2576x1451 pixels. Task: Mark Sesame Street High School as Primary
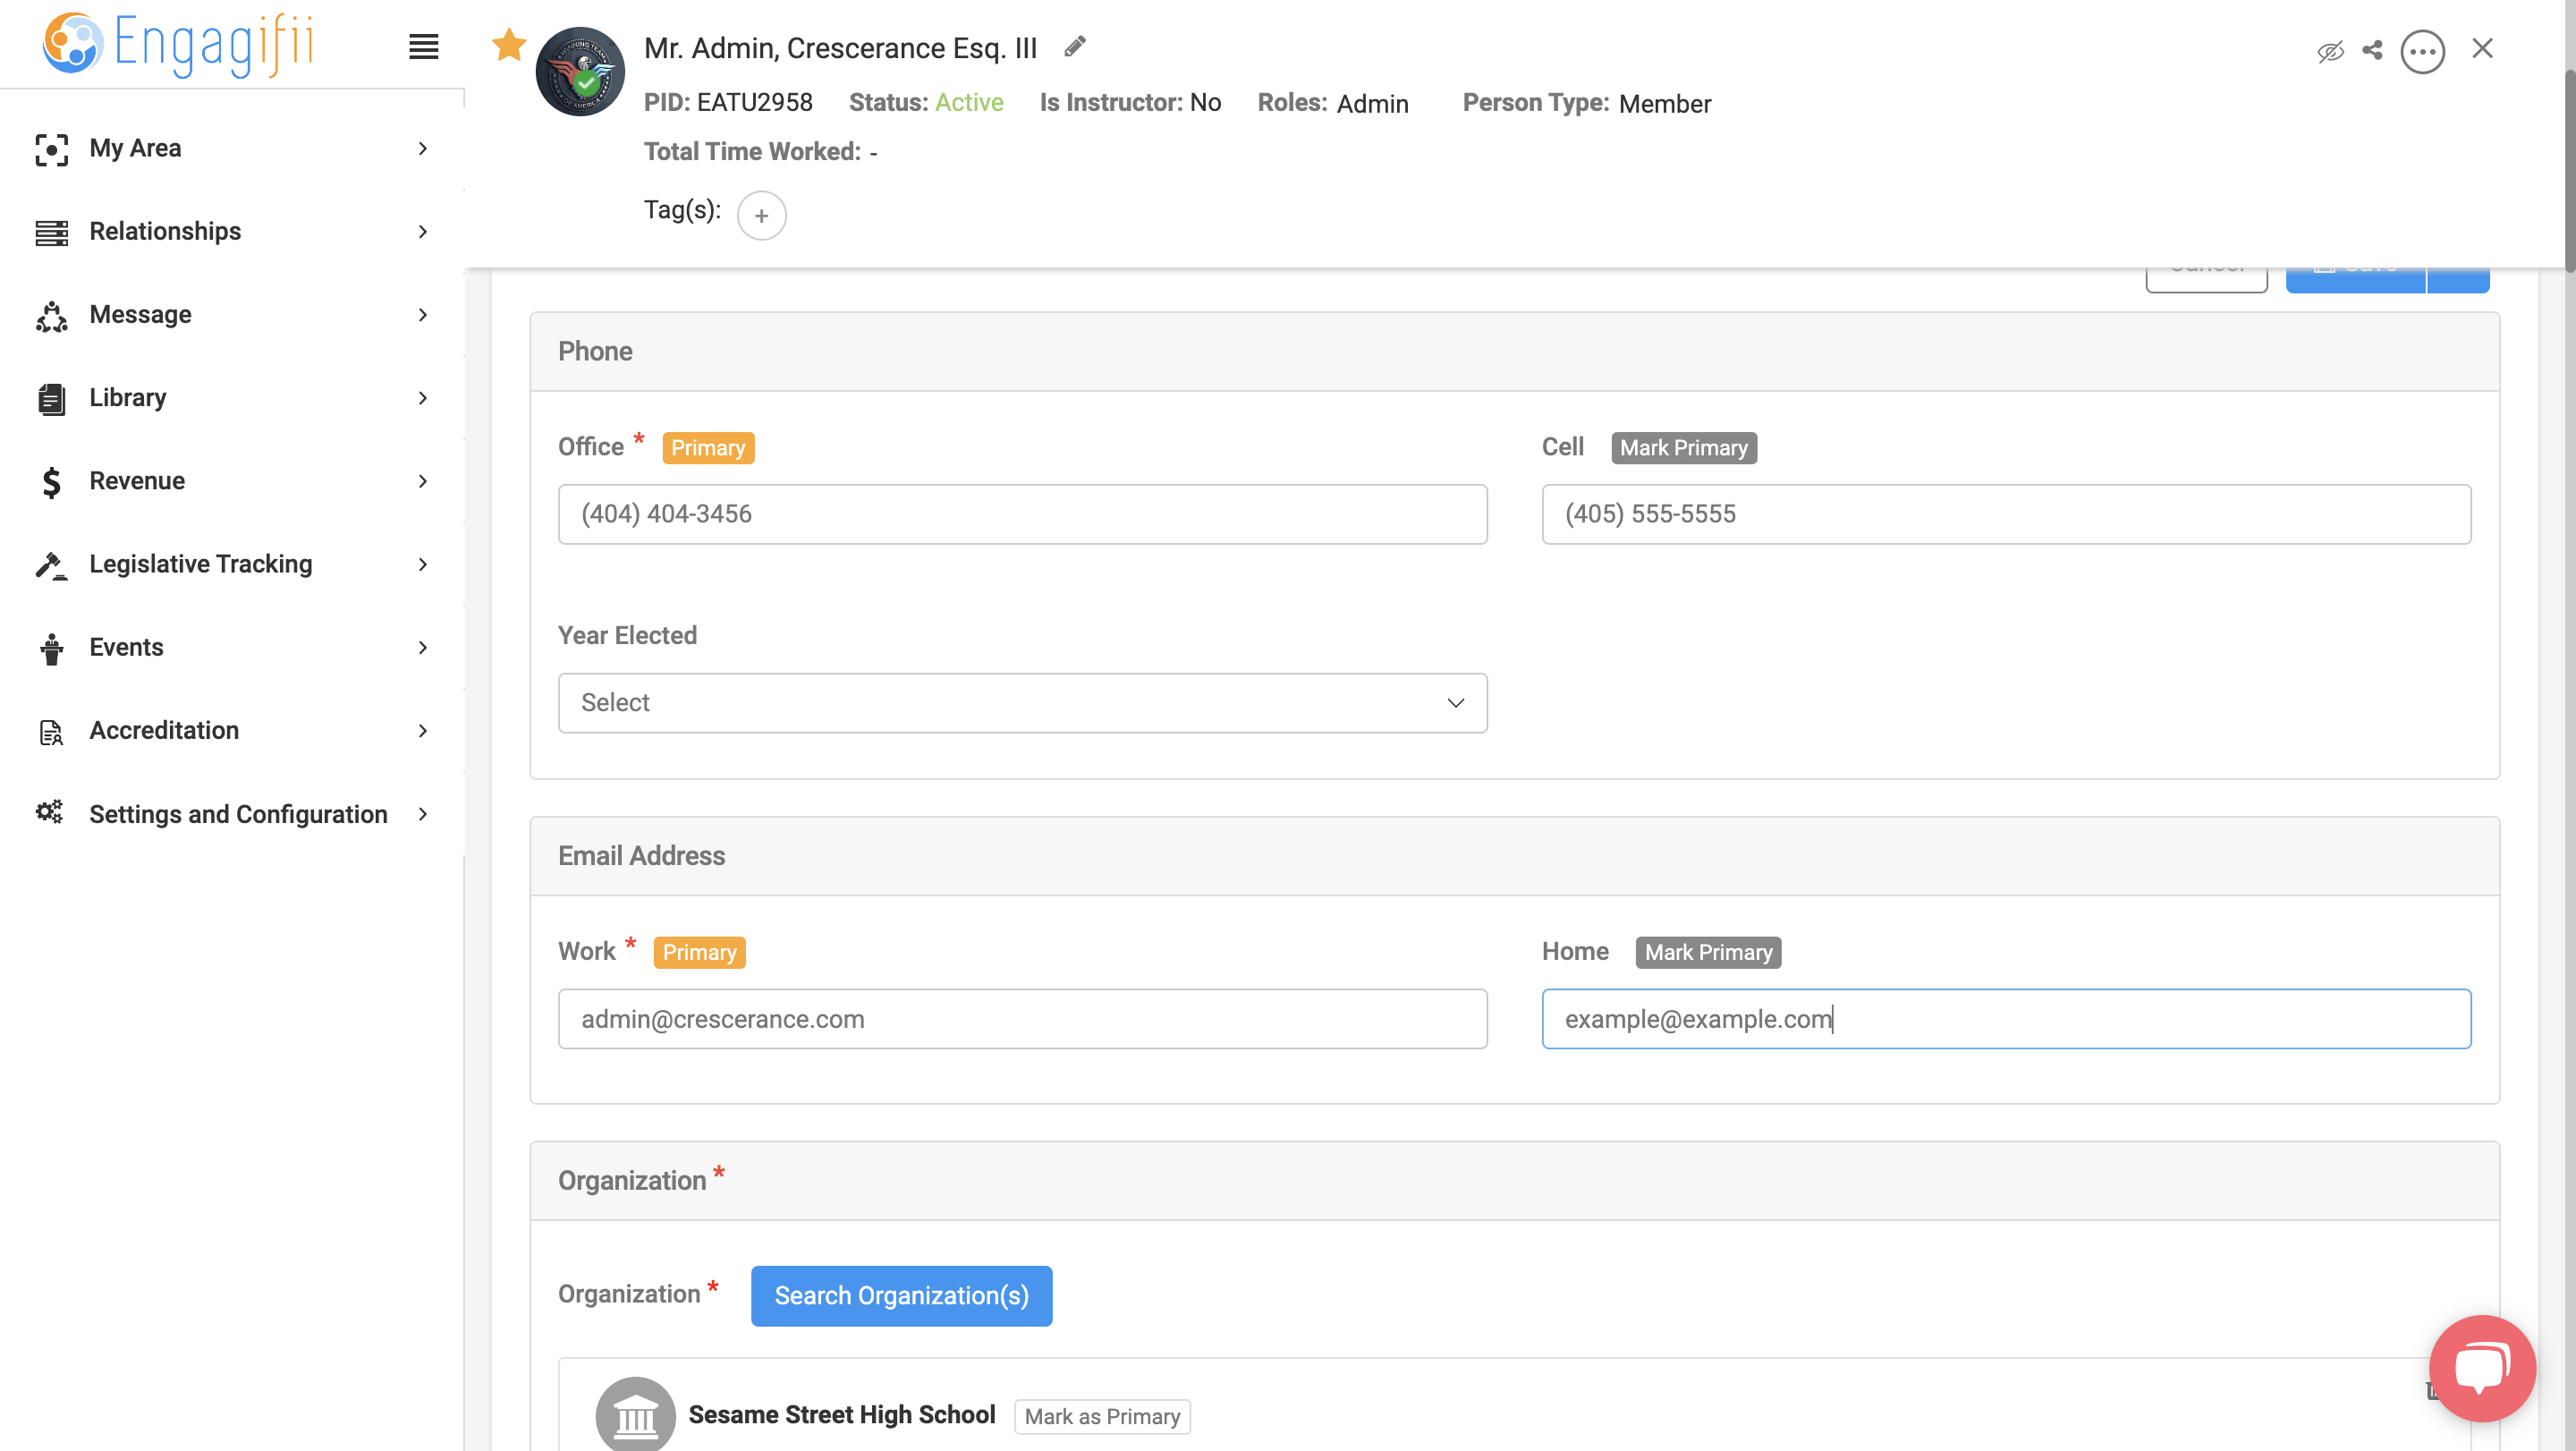pyautogui.click(x=1102, y=1416)
